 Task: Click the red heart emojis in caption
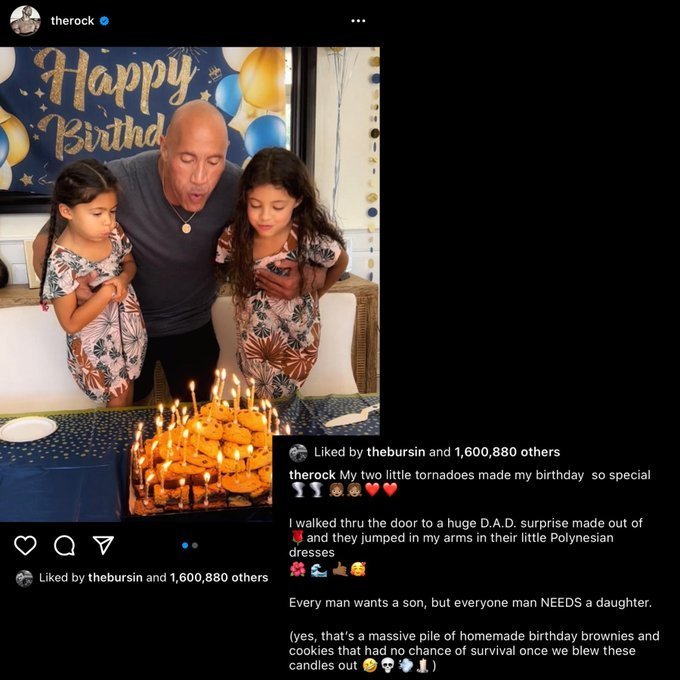pos(381,490)
